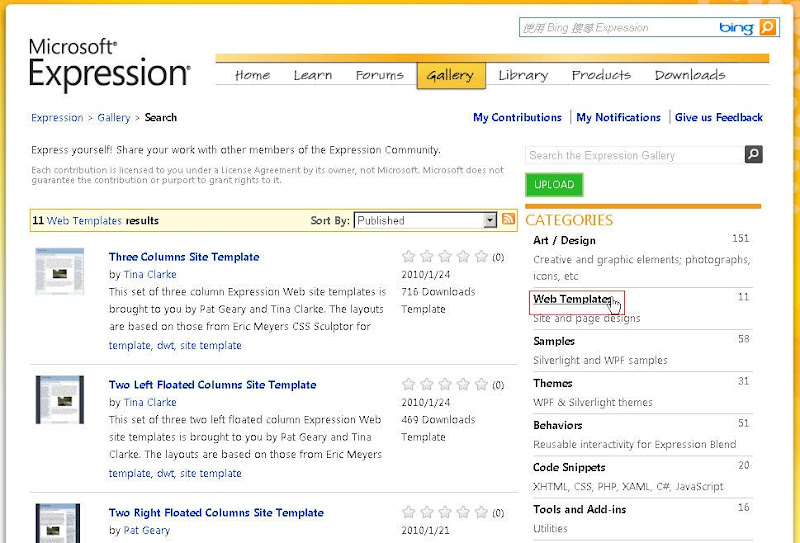
Task: Rate Two Left Floated Columns five stars
Action: pyautogui.click(x=481, y=384)
